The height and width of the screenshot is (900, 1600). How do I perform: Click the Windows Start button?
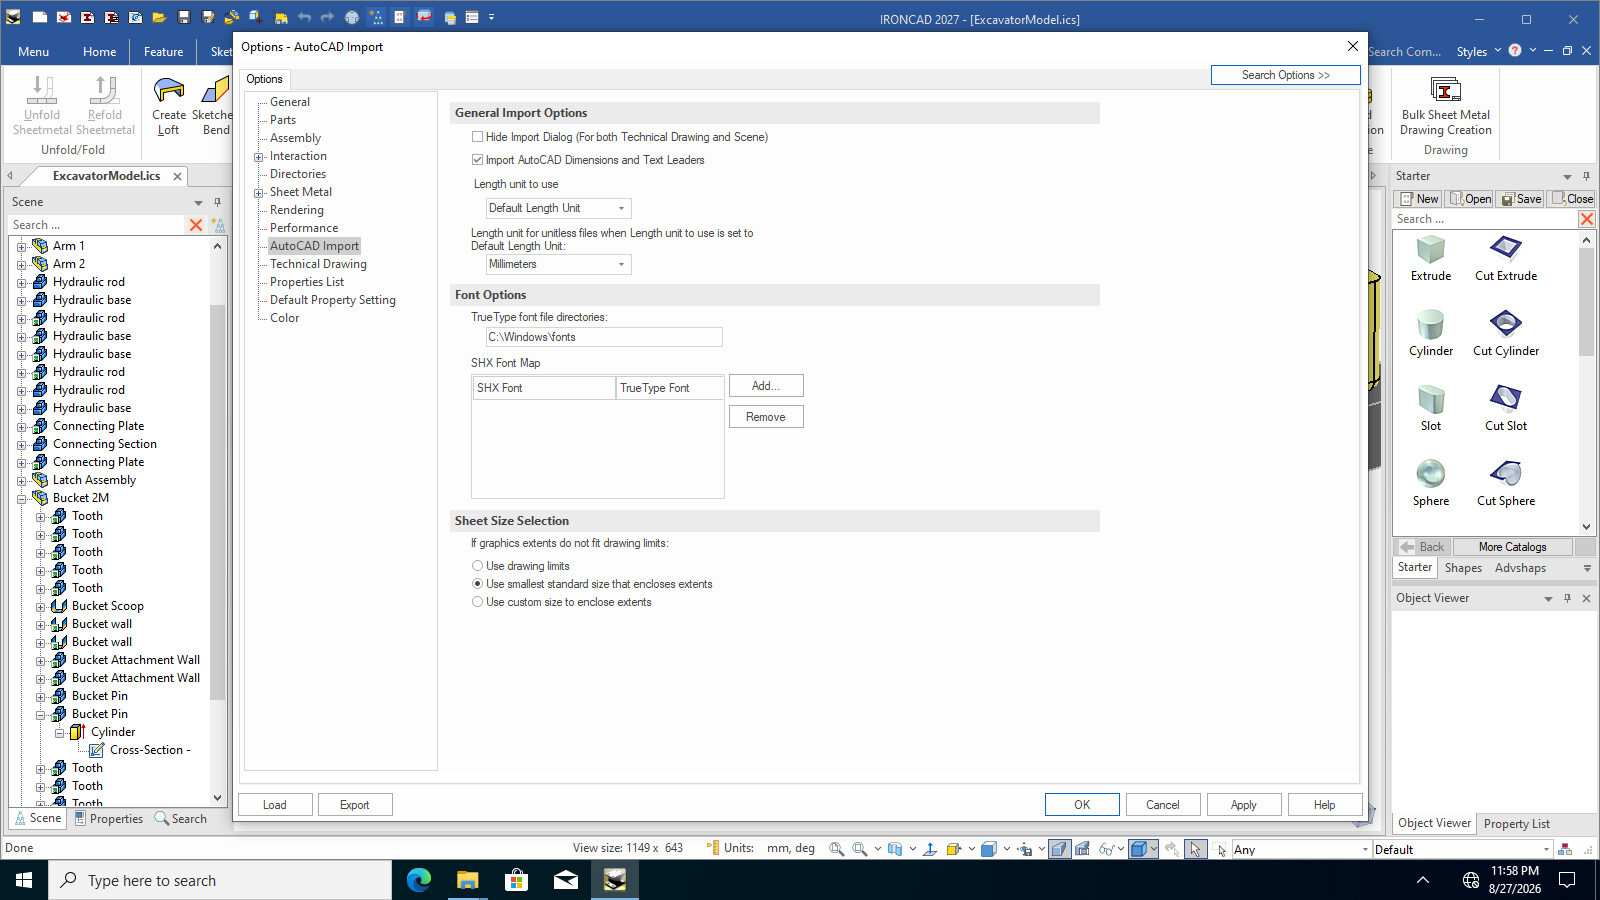[24, 880]
